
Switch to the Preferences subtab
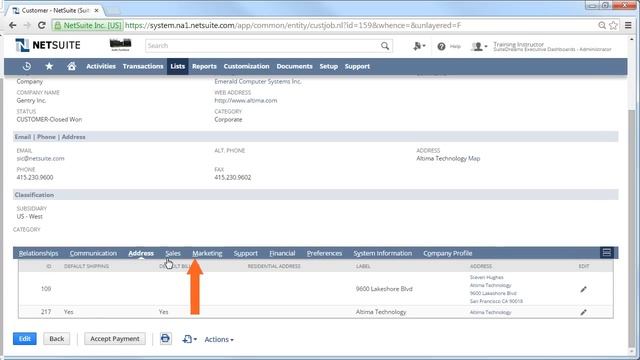[x=324, y=253]
